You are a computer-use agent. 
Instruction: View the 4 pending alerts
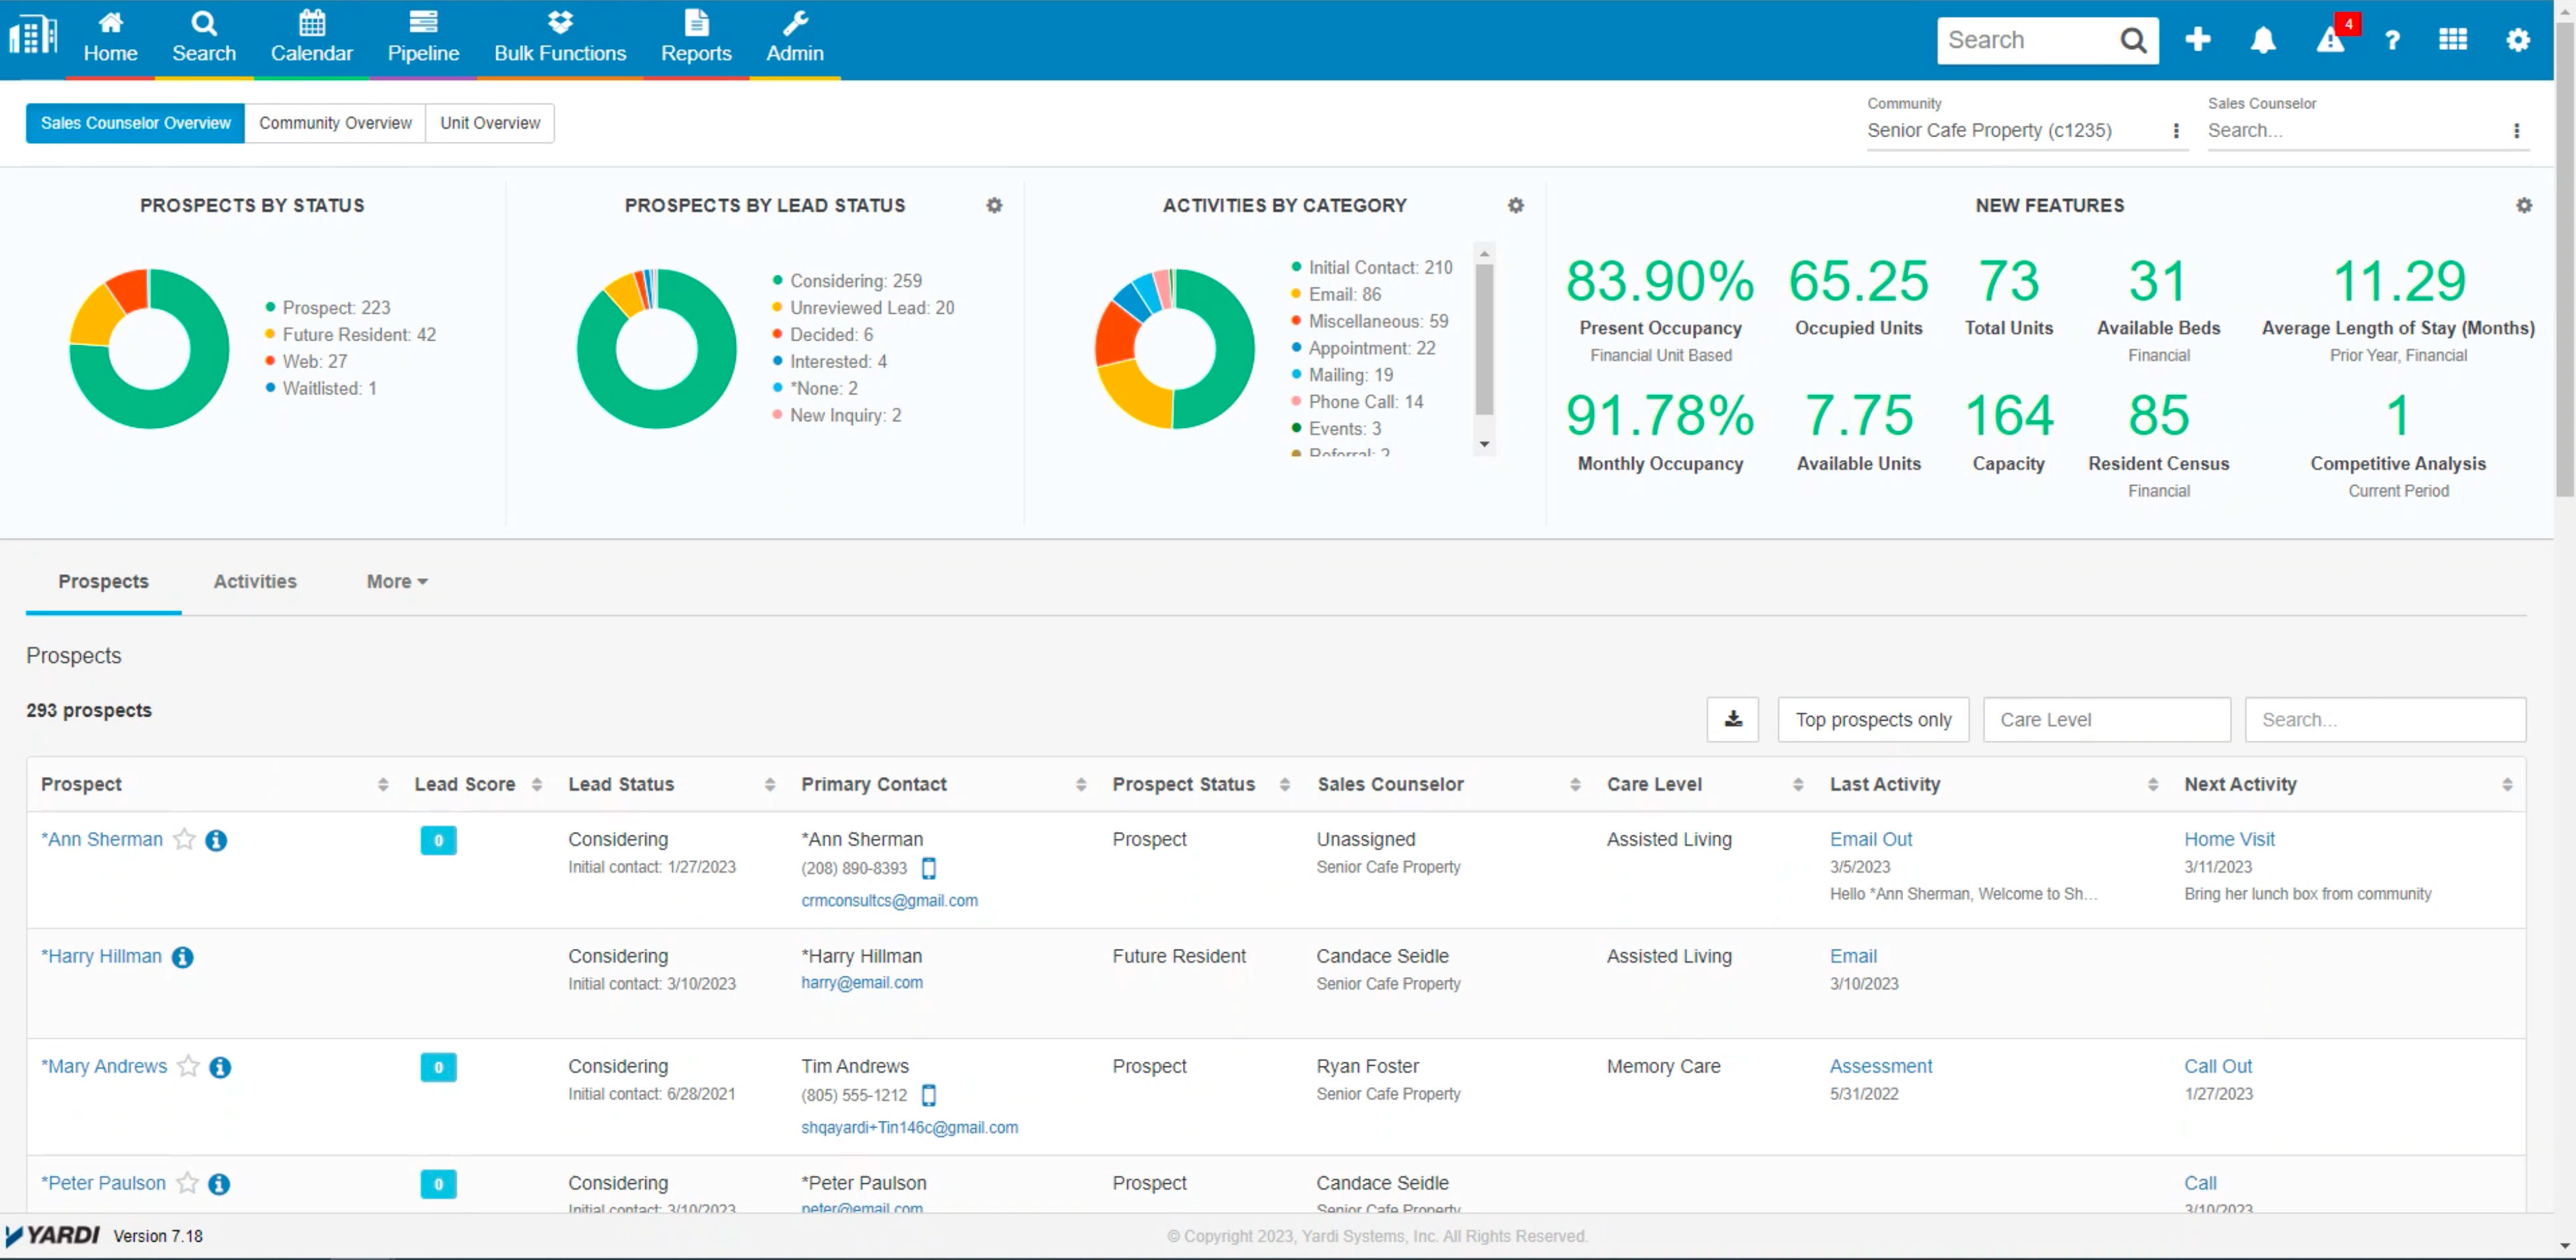coord(2330,41)
